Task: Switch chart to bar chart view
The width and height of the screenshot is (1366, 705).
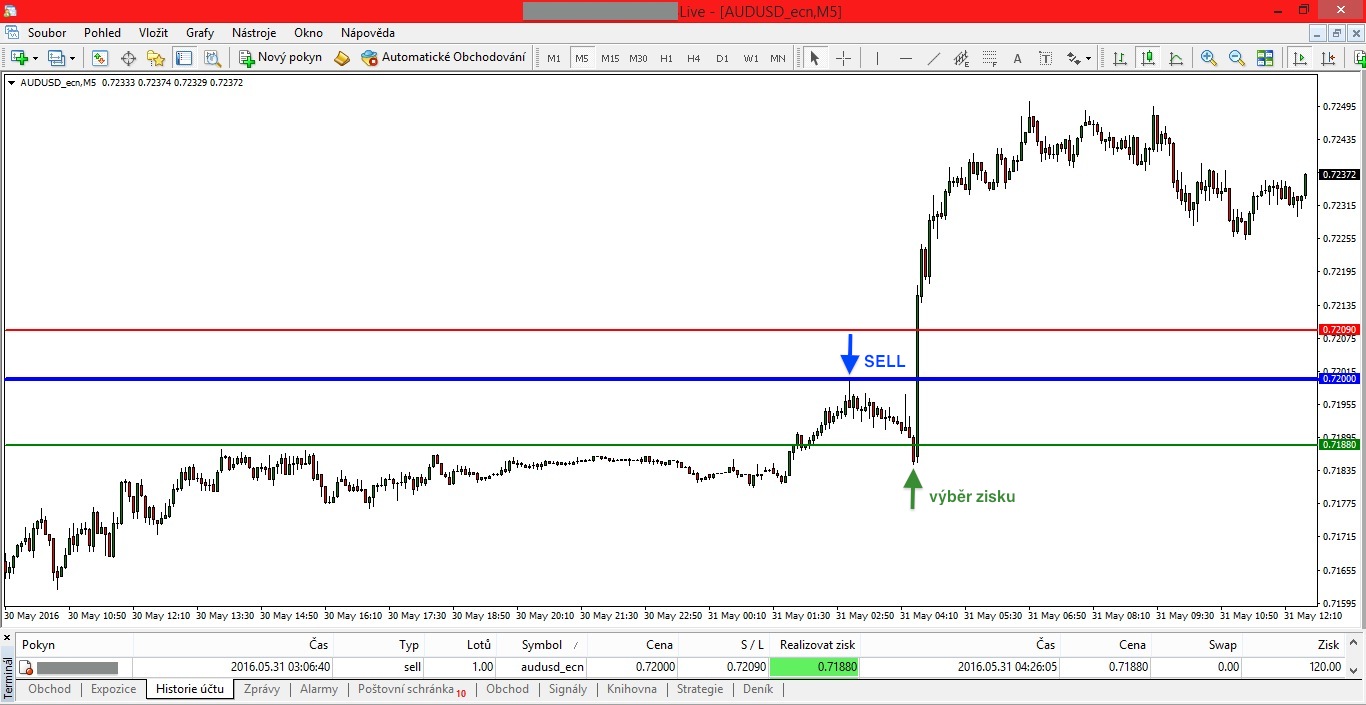Action: point(1119,58)
